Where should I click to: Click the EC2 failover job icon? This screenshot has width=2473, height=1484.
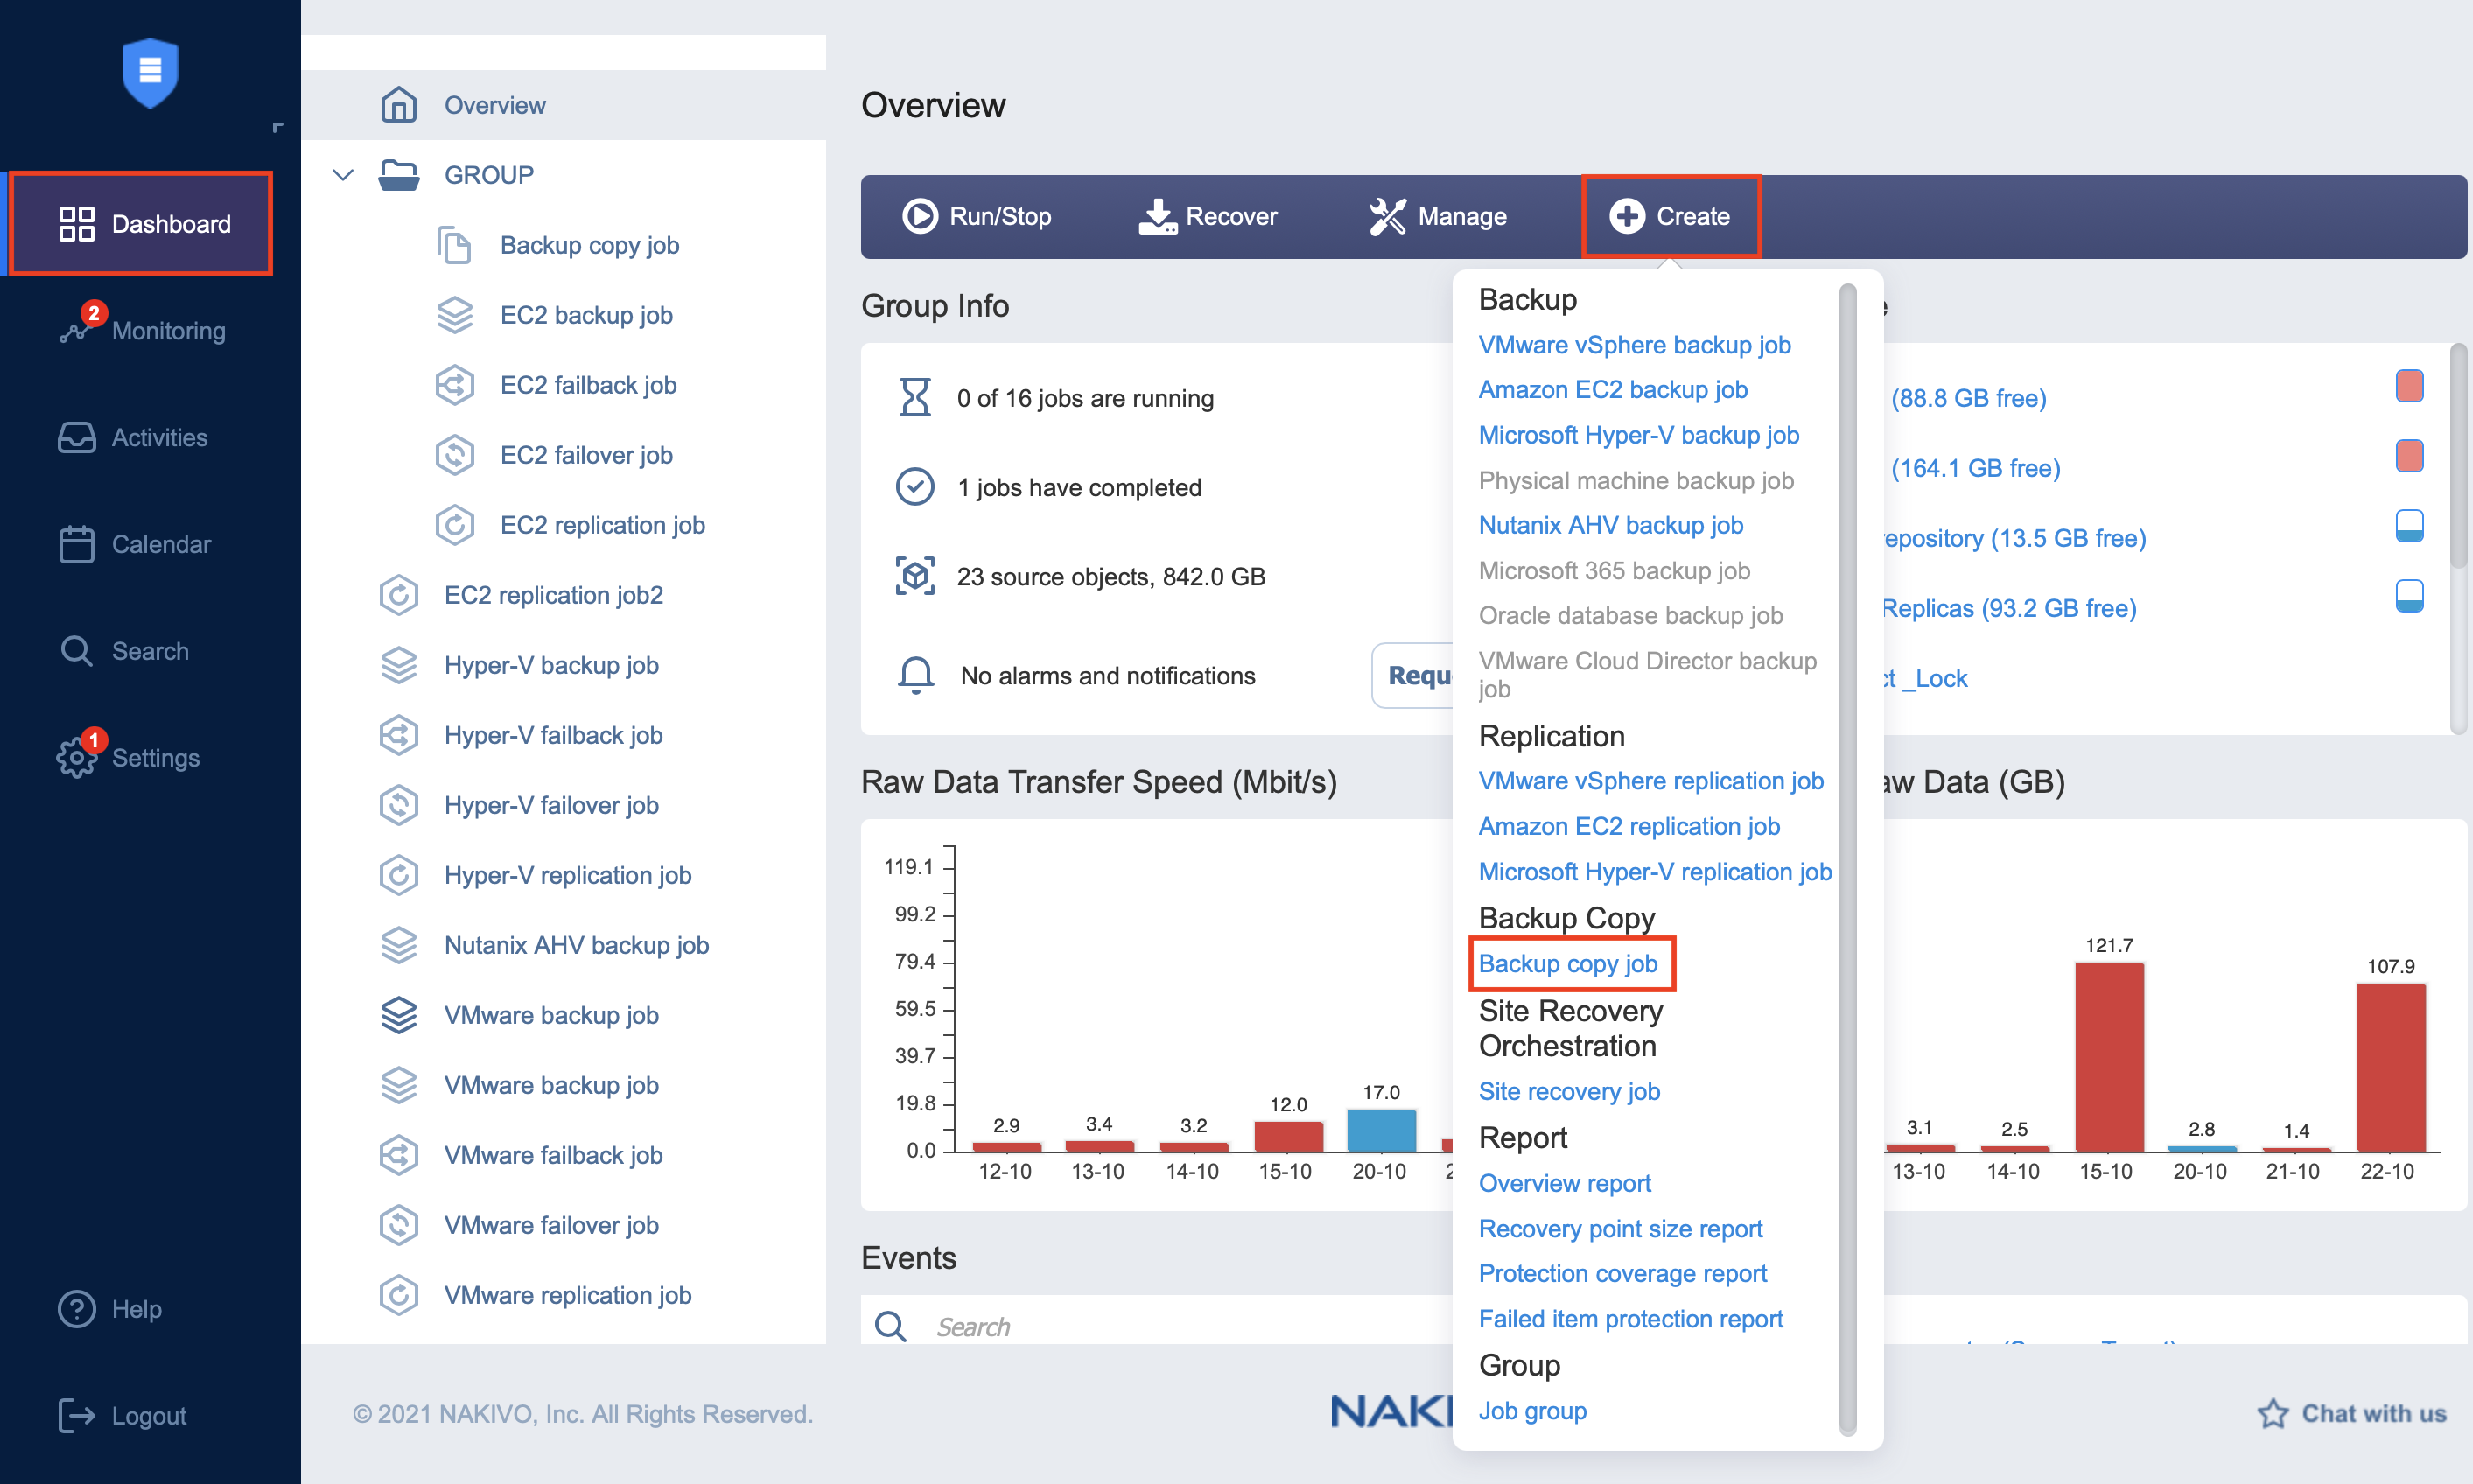[x=454, y=454]
